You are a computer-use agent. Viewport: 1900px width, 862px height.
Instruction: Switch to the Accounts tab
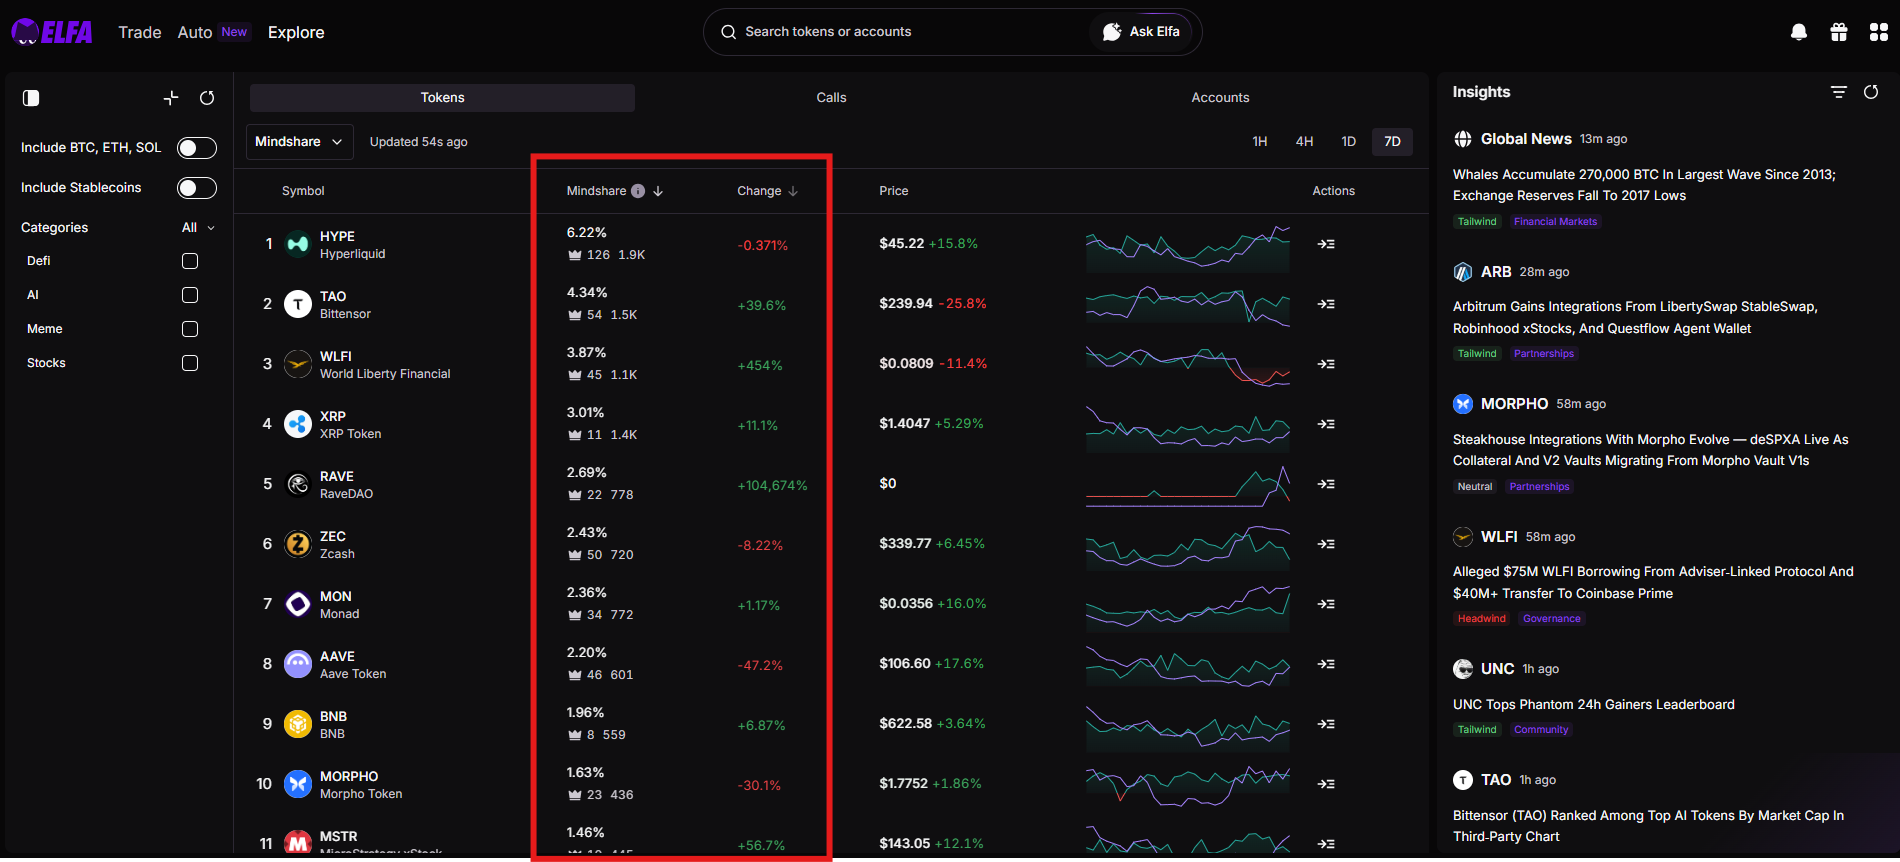point(1220,98)
